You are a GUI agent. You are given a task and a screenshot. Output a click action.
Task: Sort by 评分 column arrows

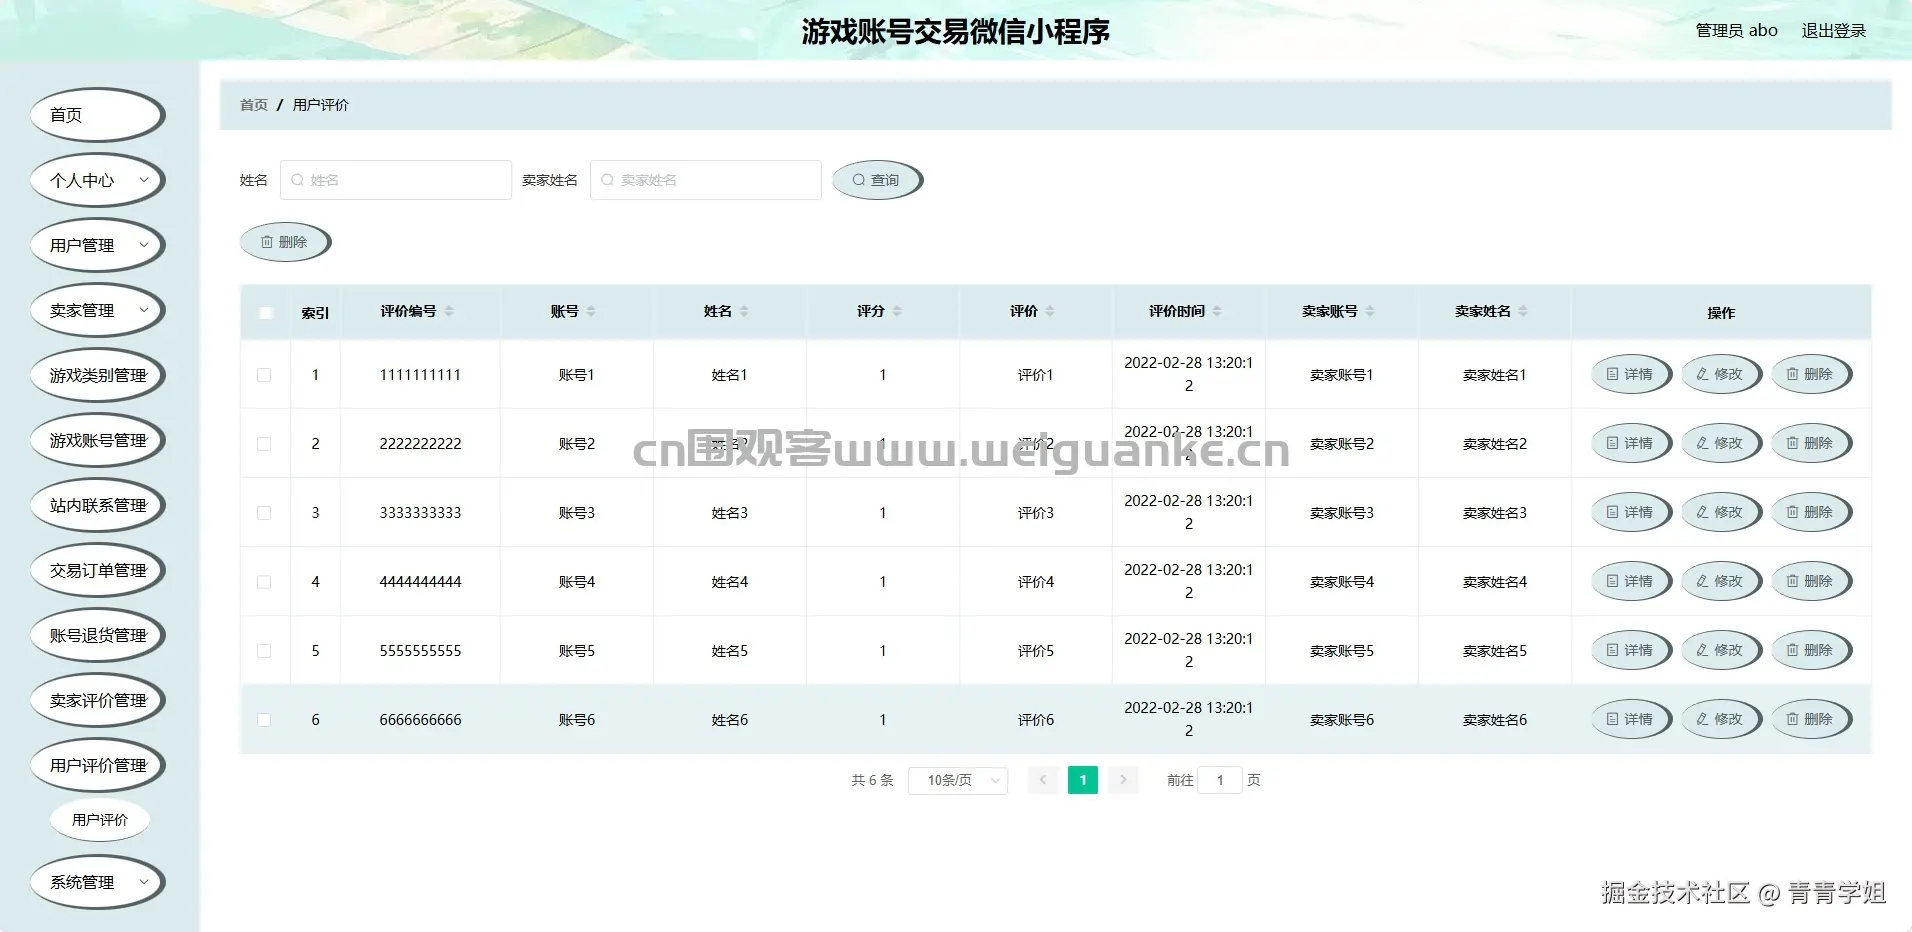point(897,311)
